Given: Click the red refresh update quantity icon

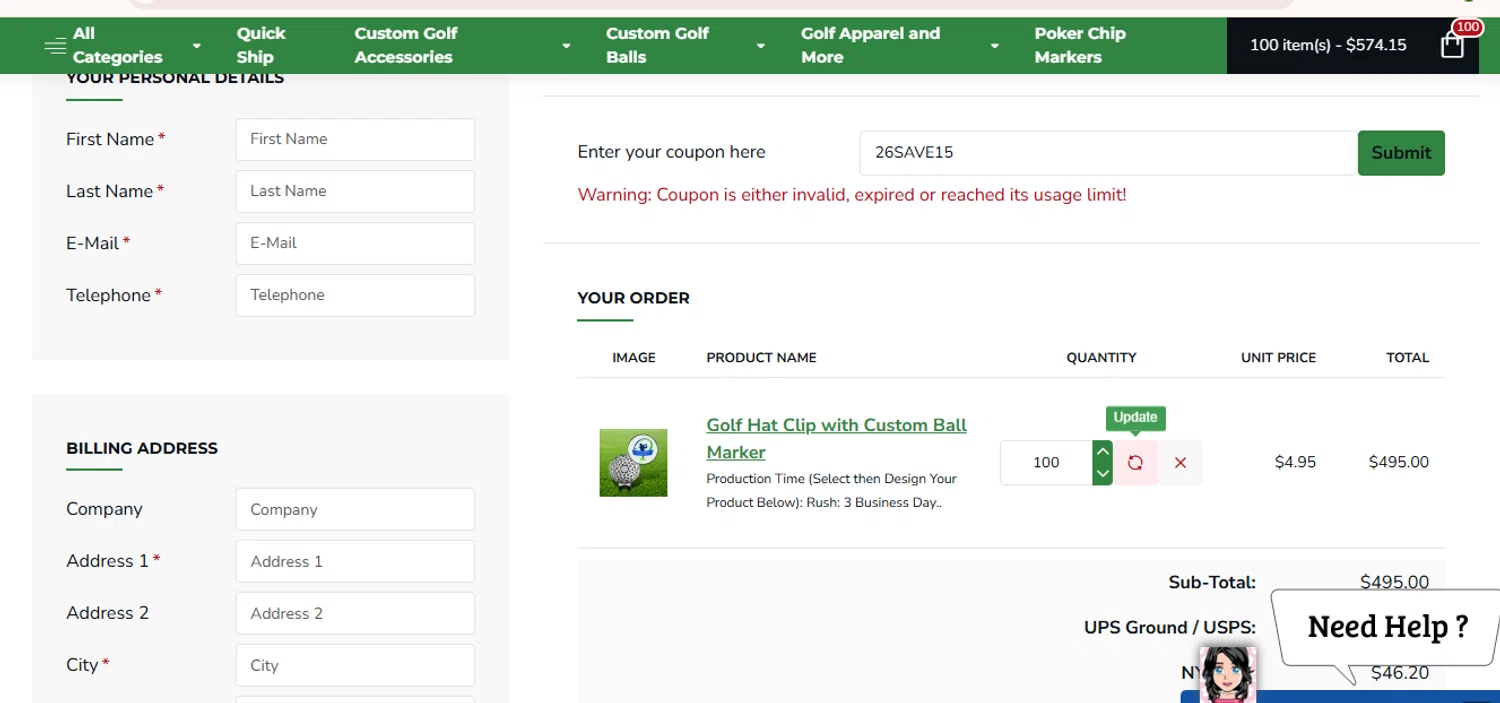Looking at the screenshot, I should pos(1135,463).
